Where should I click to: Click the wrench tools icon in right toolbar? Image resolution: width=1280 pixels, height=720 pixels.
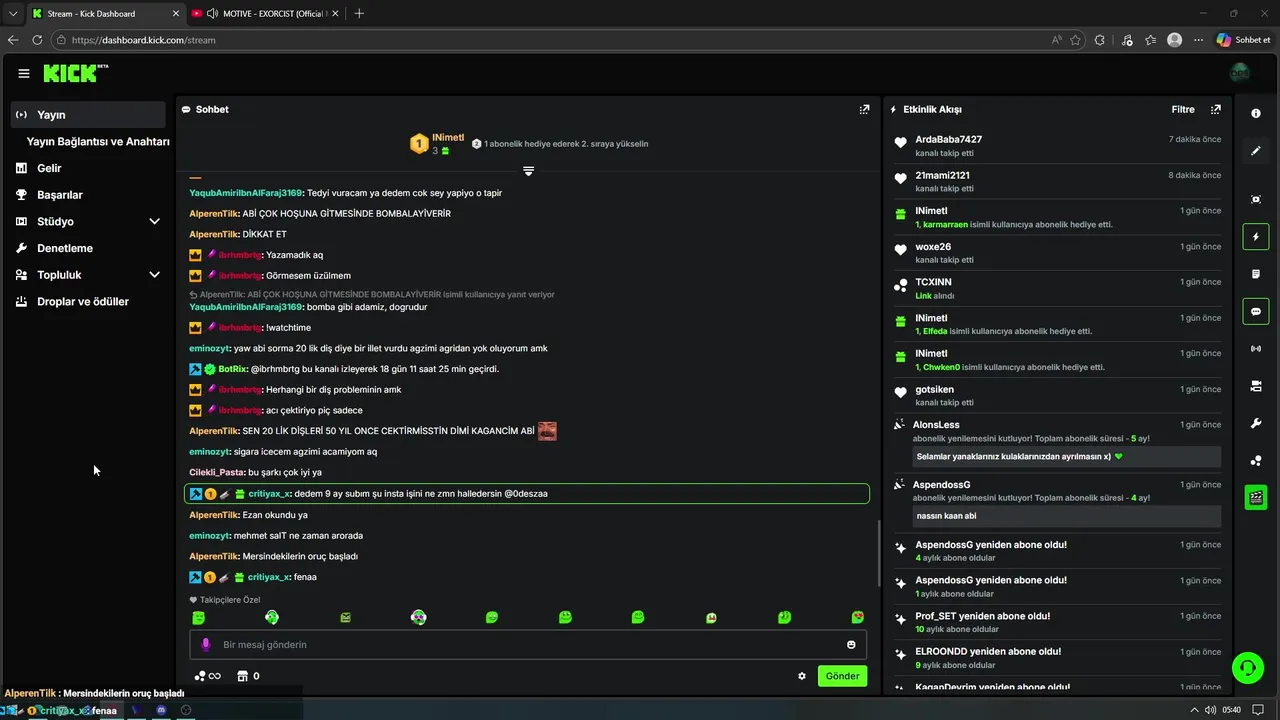(x=1256, y=423)
